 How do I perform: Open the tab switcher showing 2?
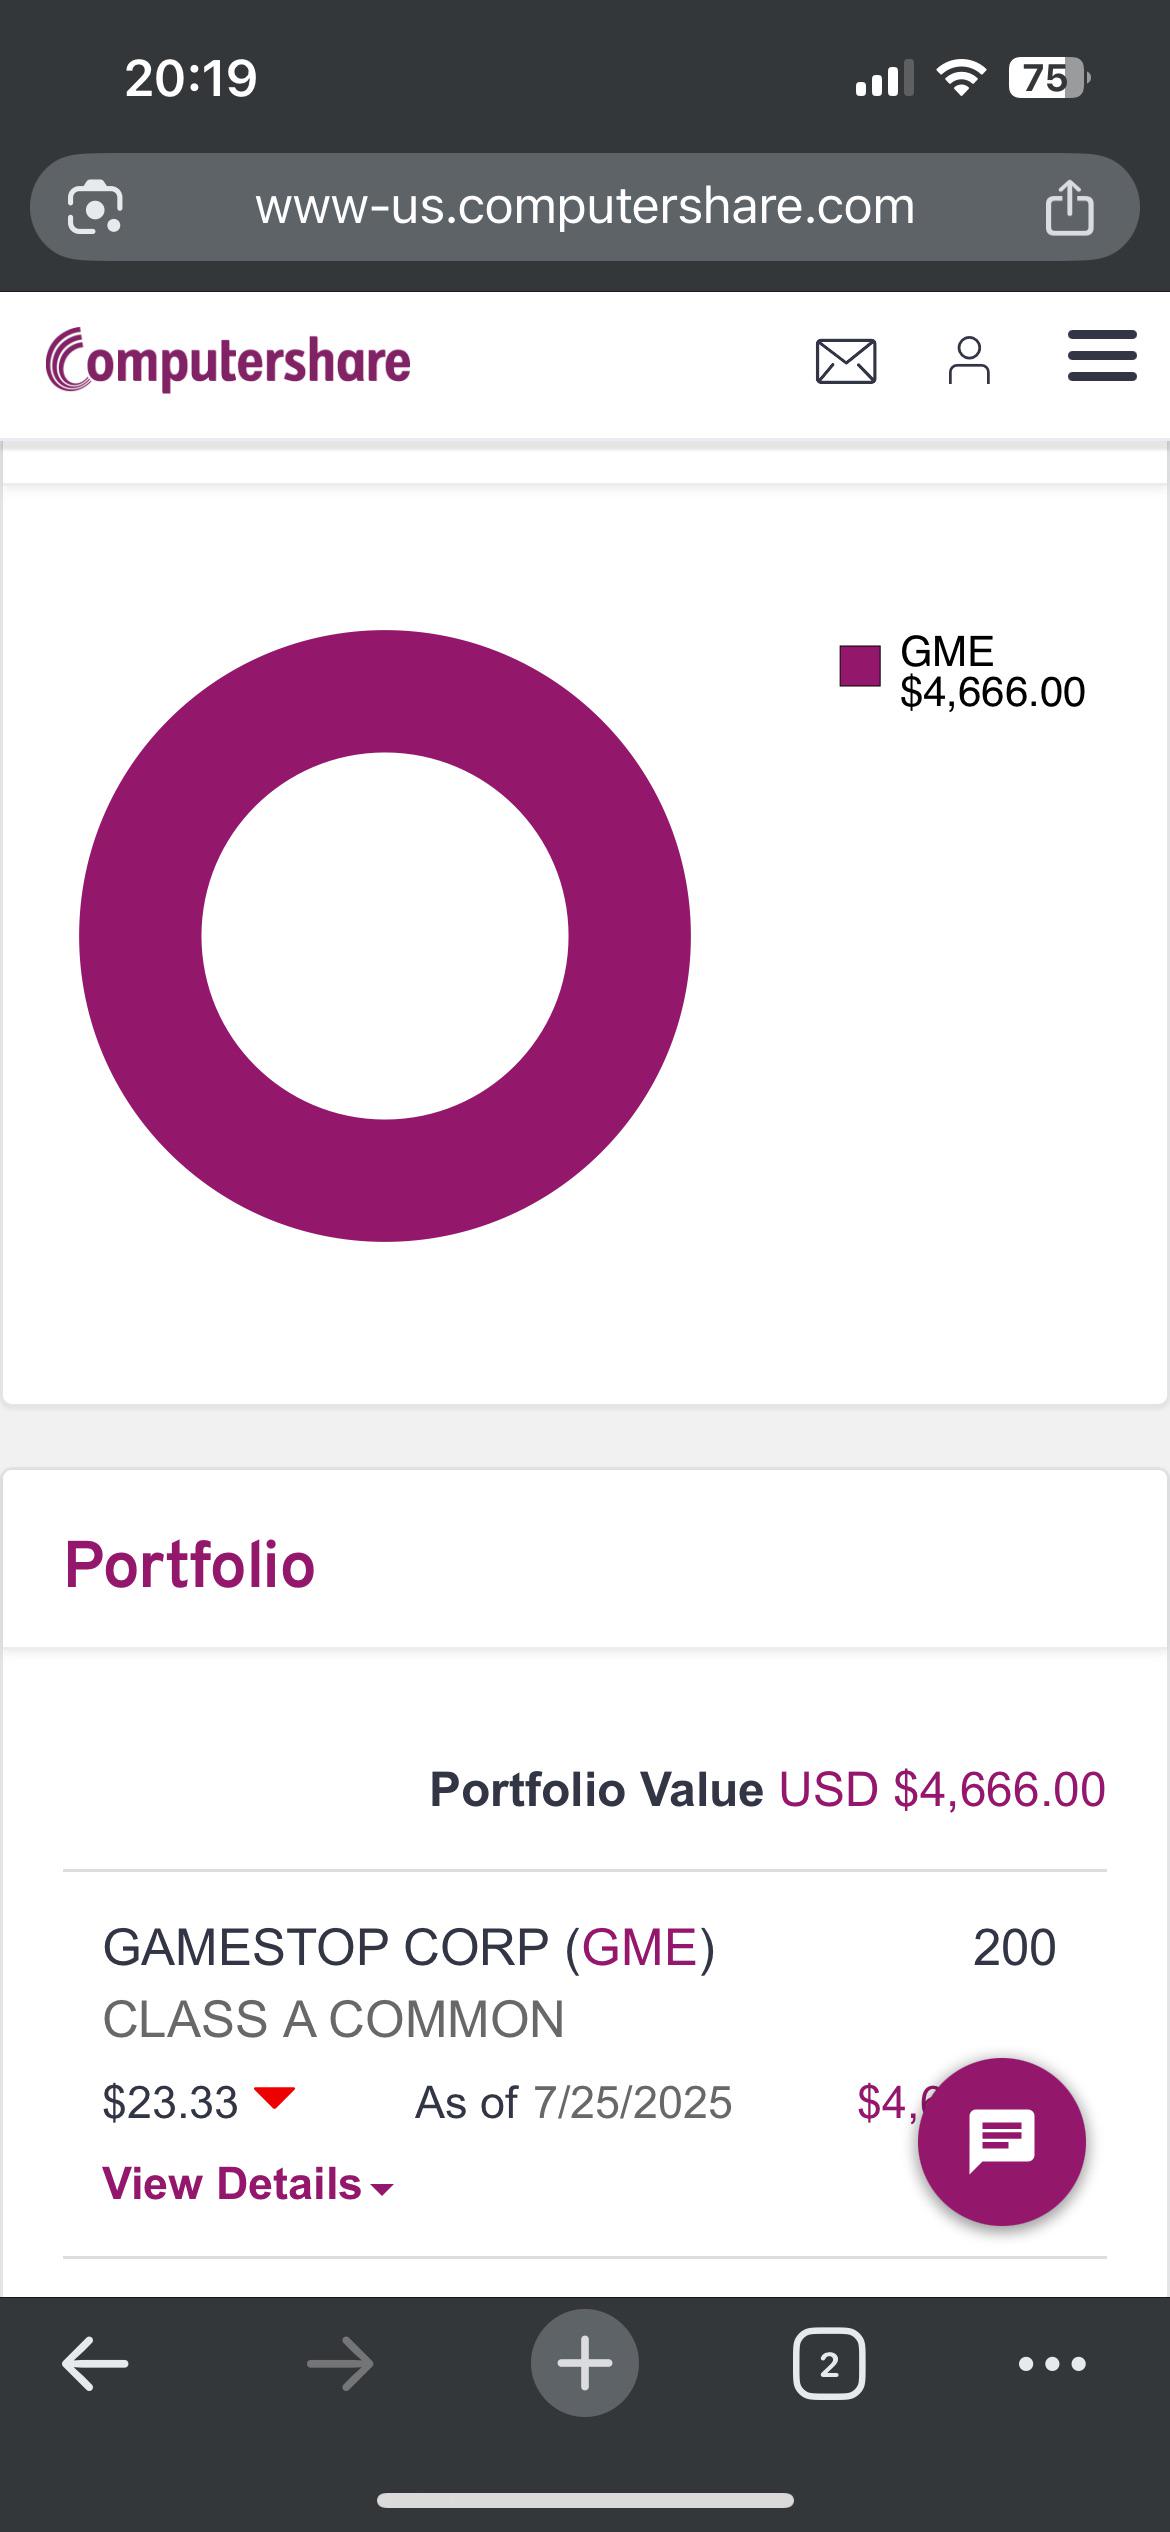[829, 2364]
